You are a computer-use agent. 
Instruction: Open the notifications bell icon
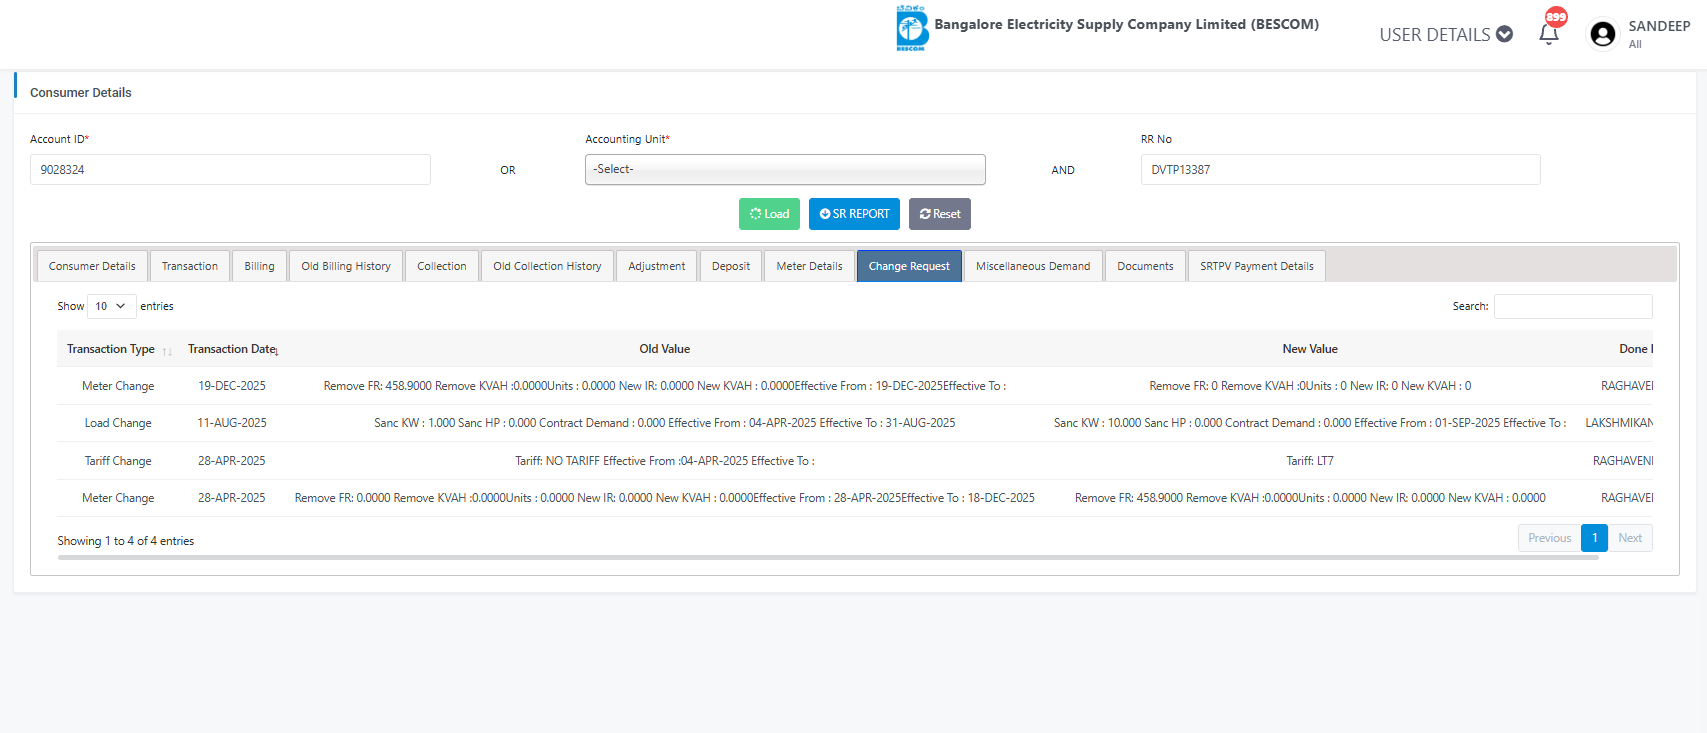1548,34
